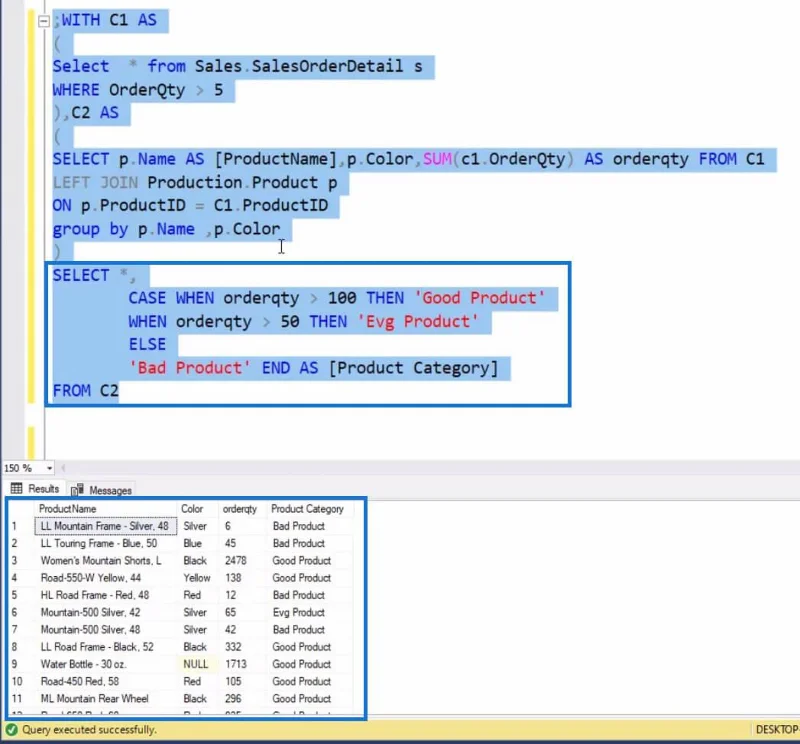Viewport: 800px width, 744px height.
Task: Click the Results tab grid icon
Action: click(17, 488)
